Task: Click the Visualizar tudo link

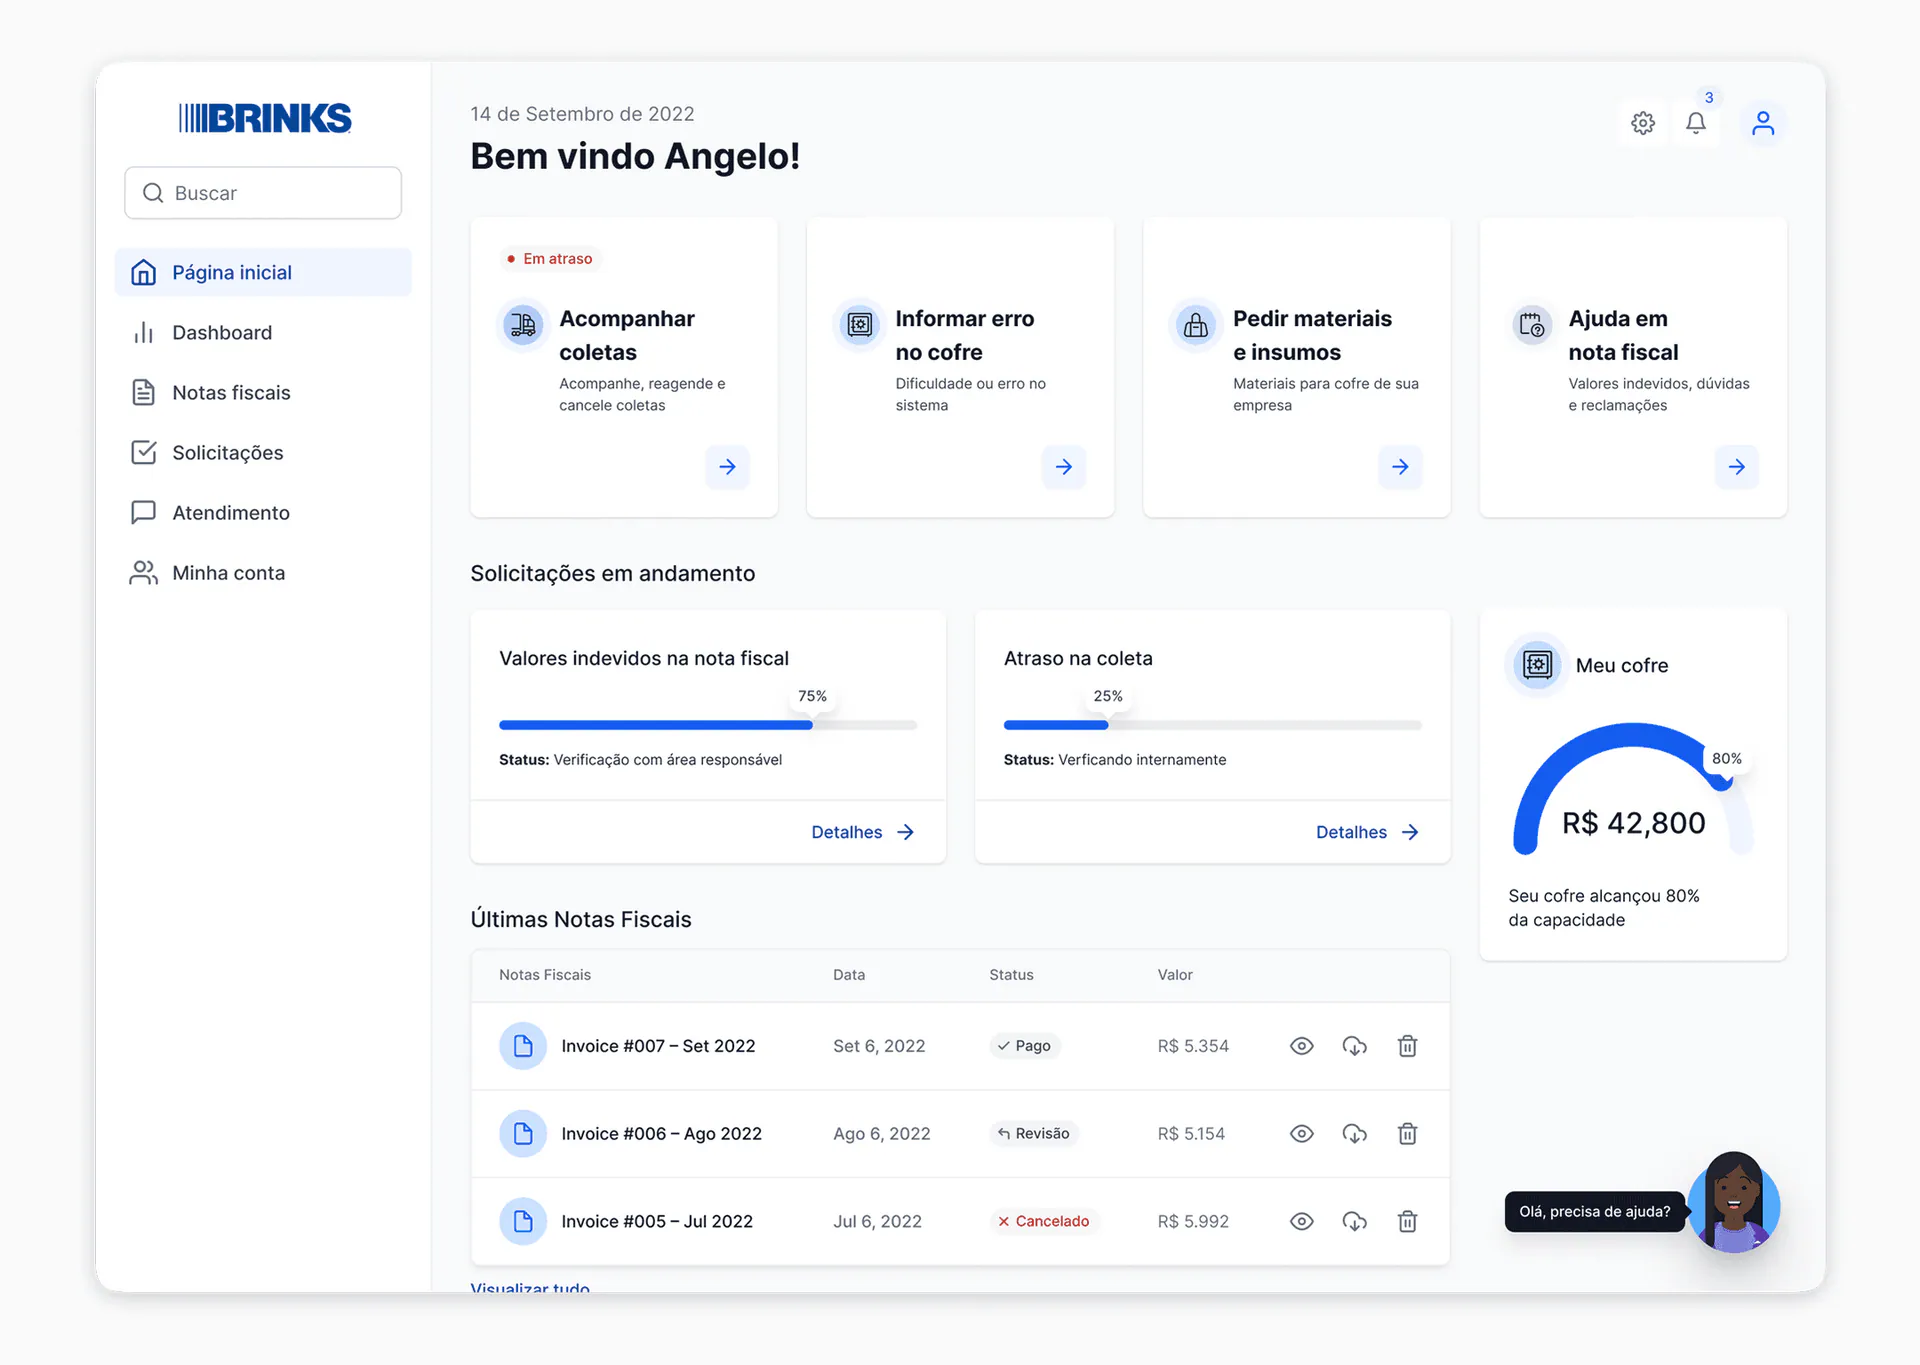Action: [x=530, y=1288]
